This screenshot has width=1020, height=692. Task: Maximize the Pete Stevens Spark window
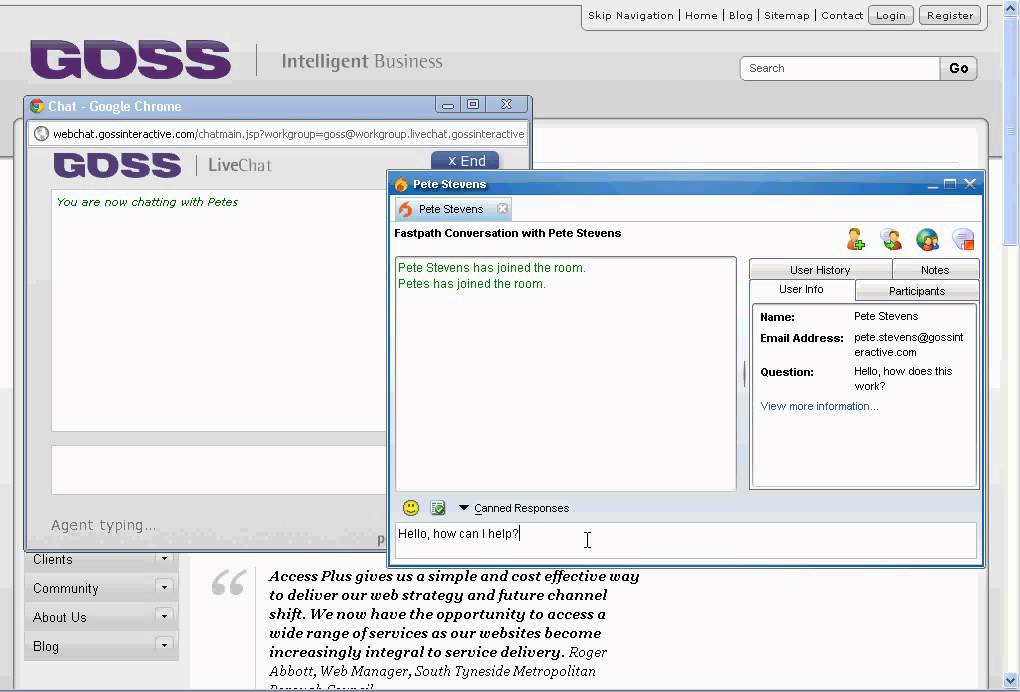coord(950,184)
